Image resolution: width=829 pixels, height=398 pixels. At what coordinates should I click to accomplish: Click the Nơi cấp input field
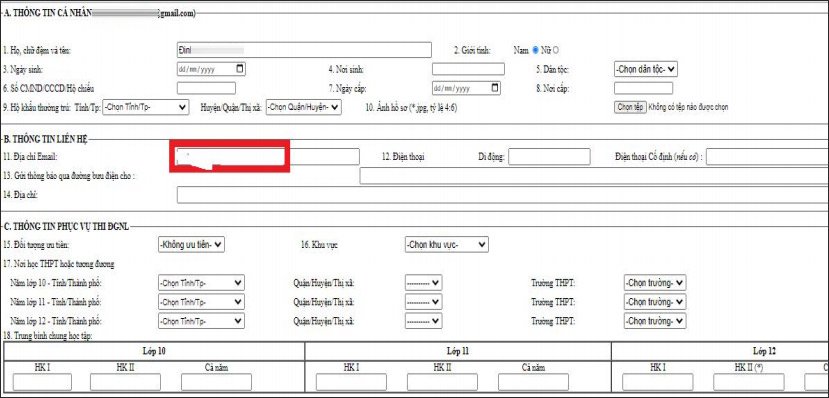[x=643, y=88]
